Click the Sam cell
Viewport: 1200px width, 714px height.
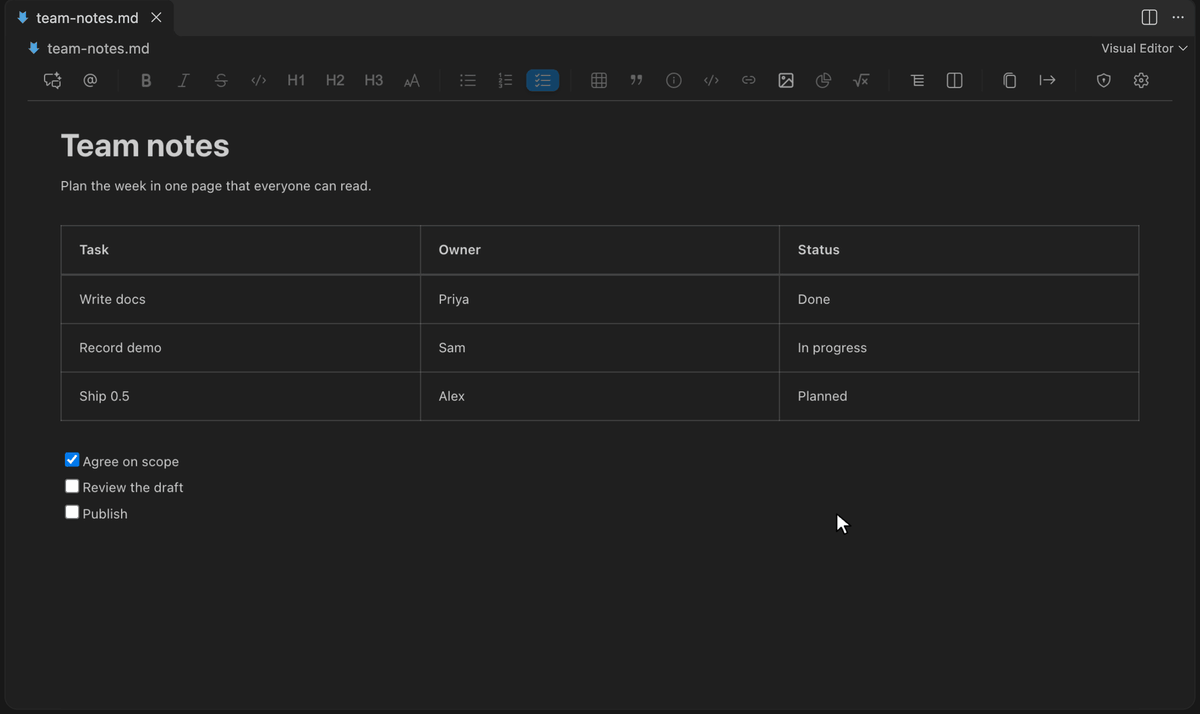click(x=600, y=348)
